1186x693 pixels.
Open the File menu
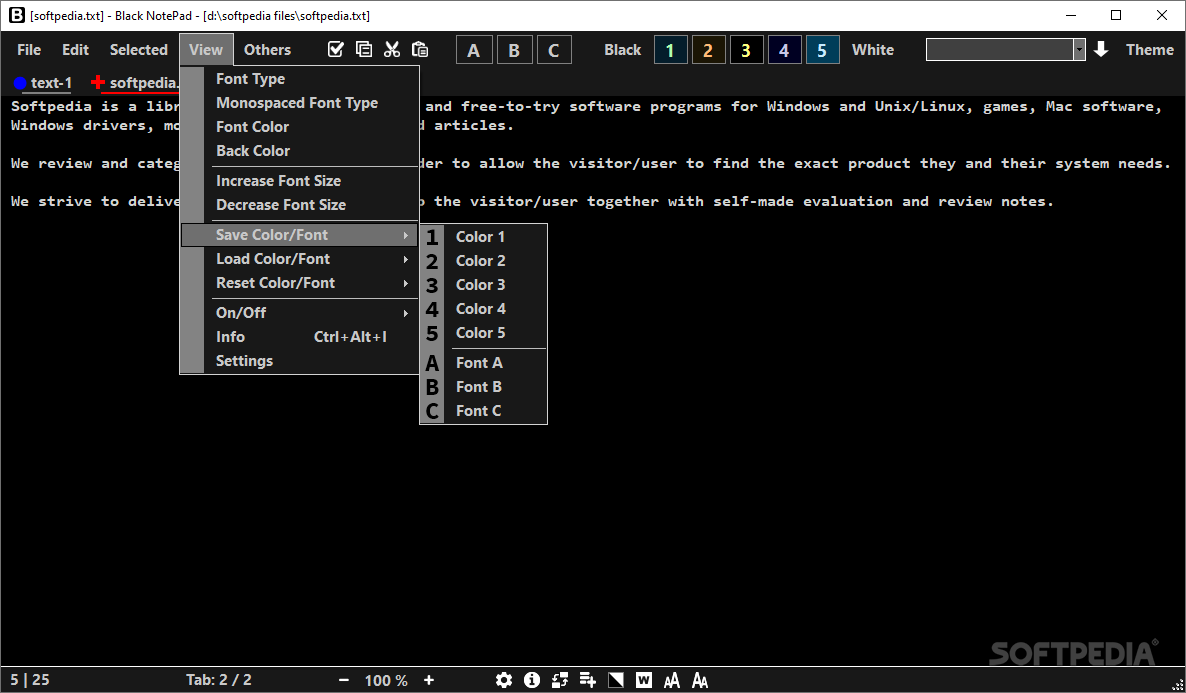pos(29,50)
